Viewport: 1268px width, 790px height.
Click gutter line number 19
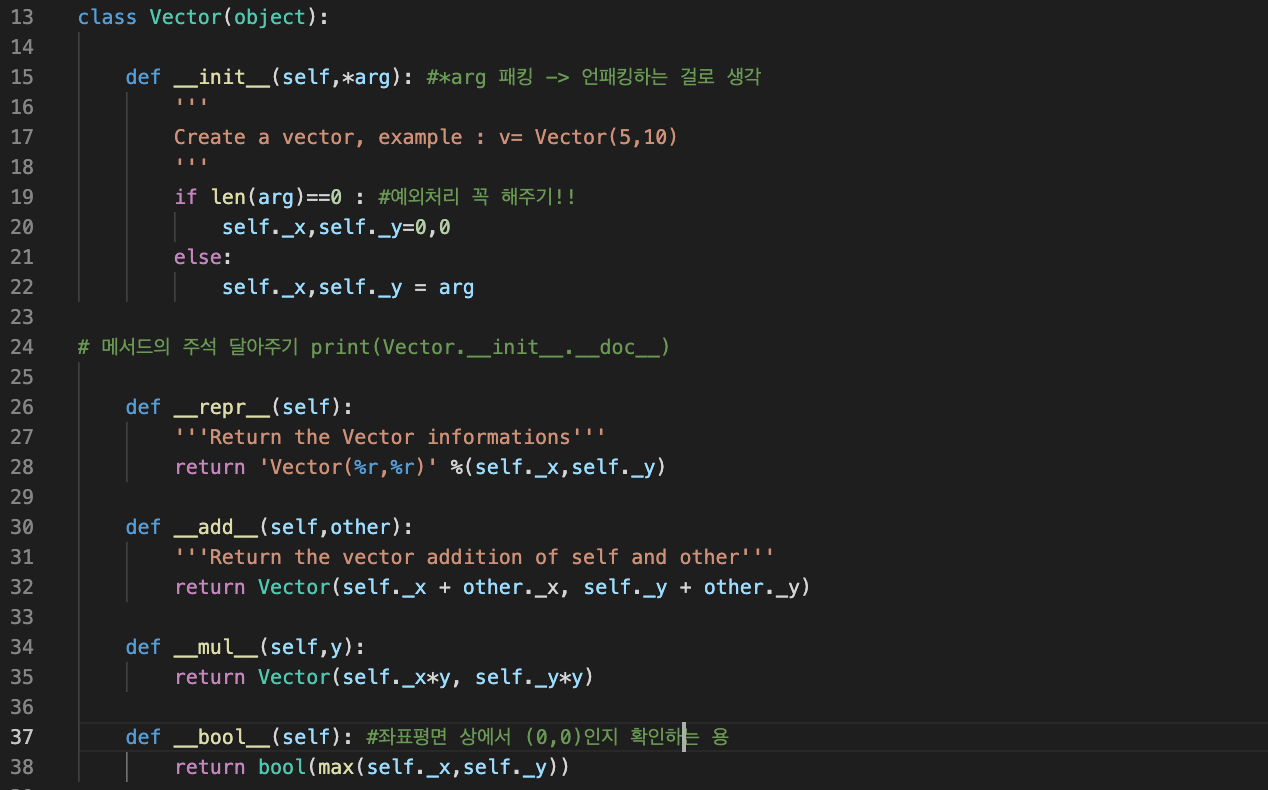(x=22, y=197)
